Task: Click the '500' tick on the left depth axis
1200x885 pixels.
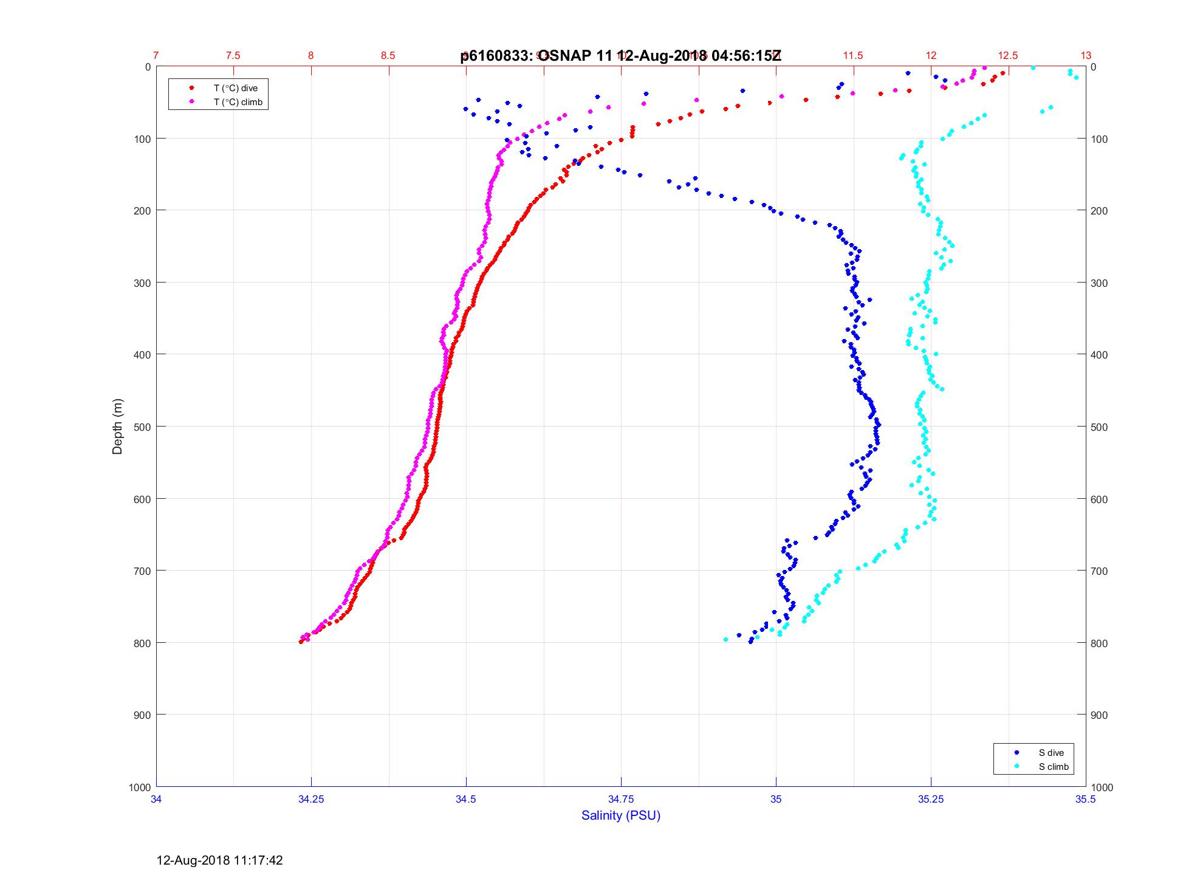Action: (x=142, y=426)
